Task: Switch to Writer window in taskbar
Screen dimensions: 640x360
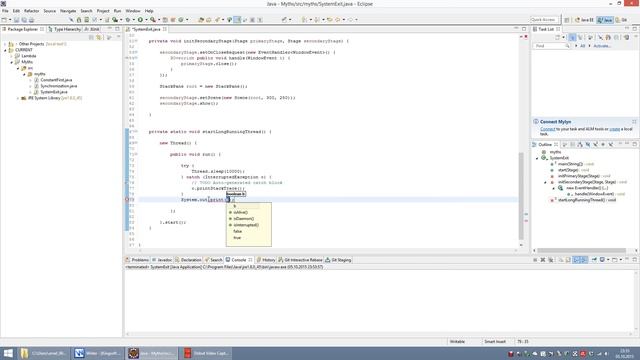Action: click(98, 353)
